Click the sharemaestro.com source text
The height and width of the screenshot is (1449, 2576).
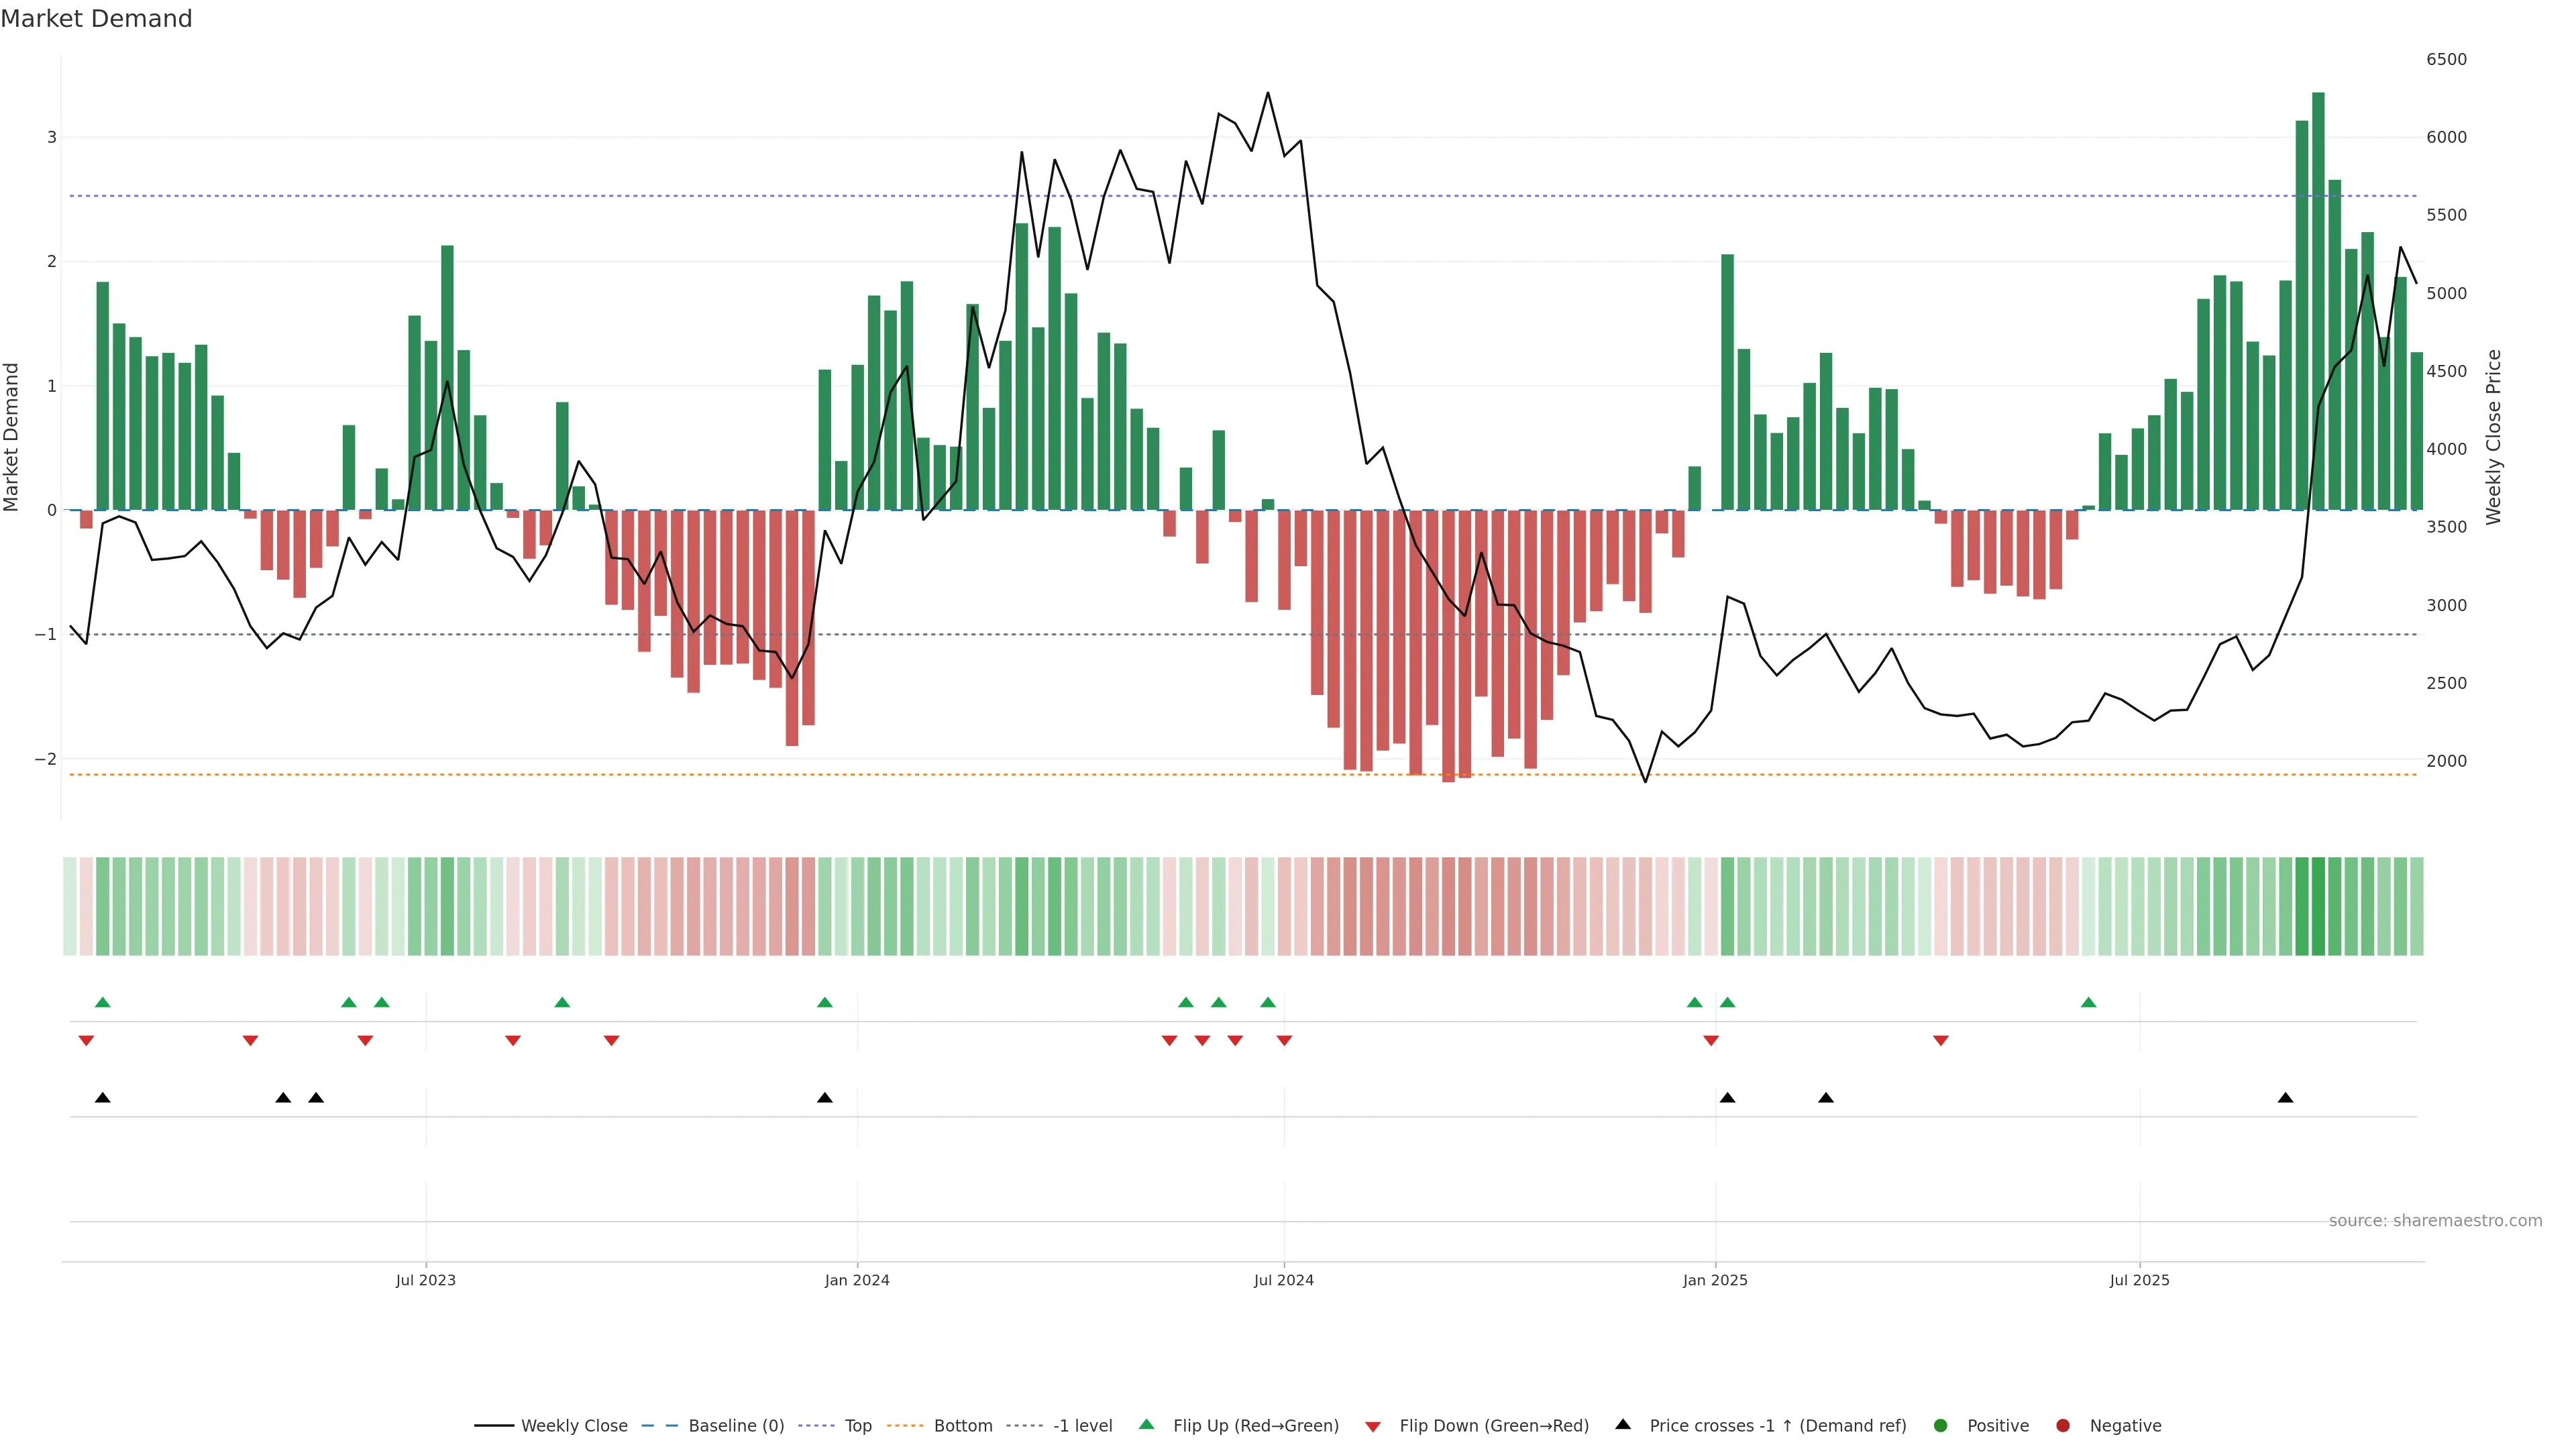[2435, 1221]
